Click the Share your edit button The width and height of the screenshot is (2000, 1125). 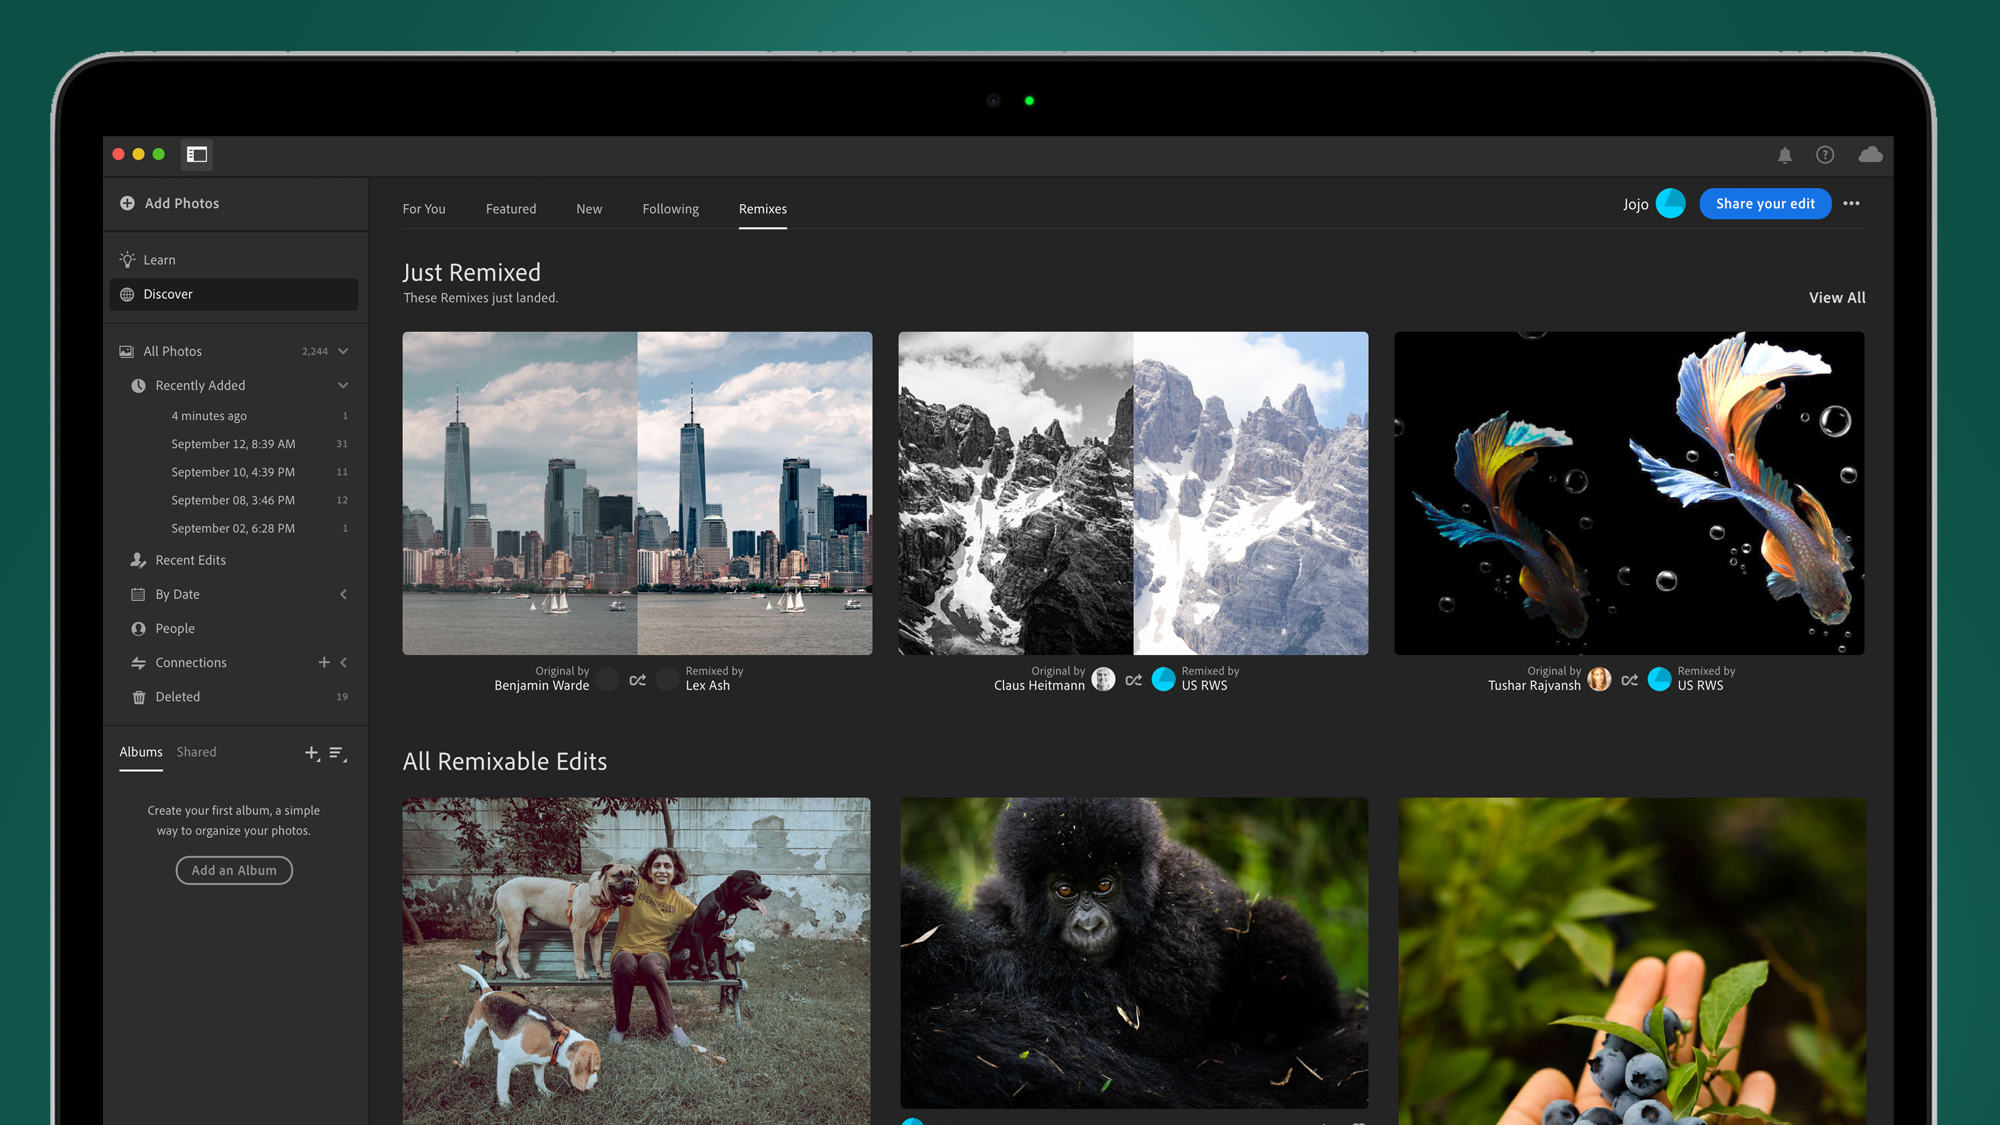point(1765,203)
